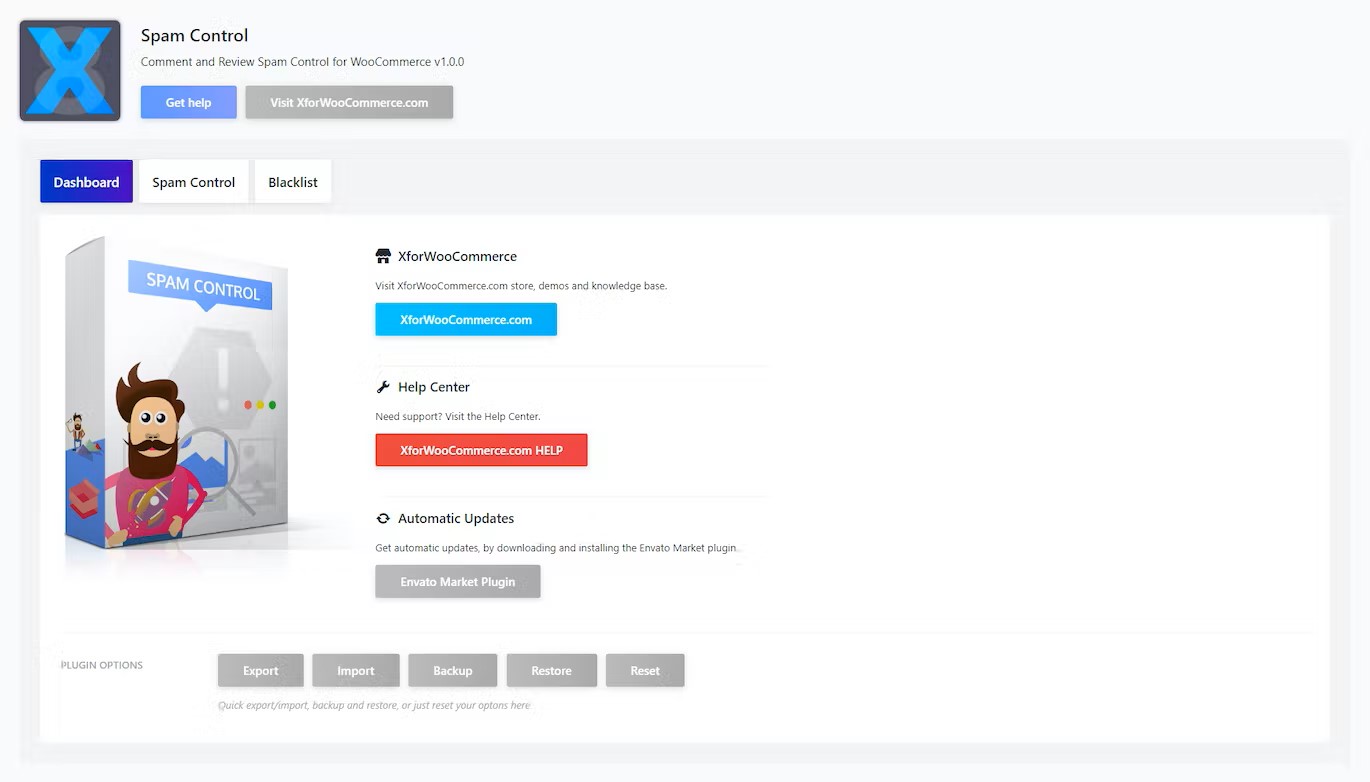Click the Automatic Updates heading
Viewport: 1370px width, 782px height.
456,518
